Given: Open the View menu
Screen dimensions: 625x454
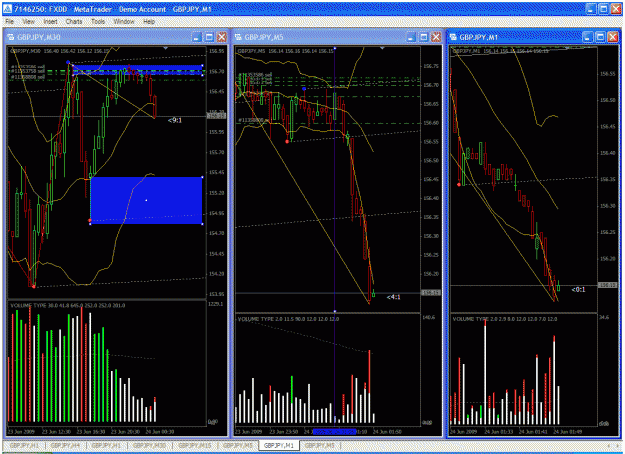Looking at the screenshot, I should [28, 22].
